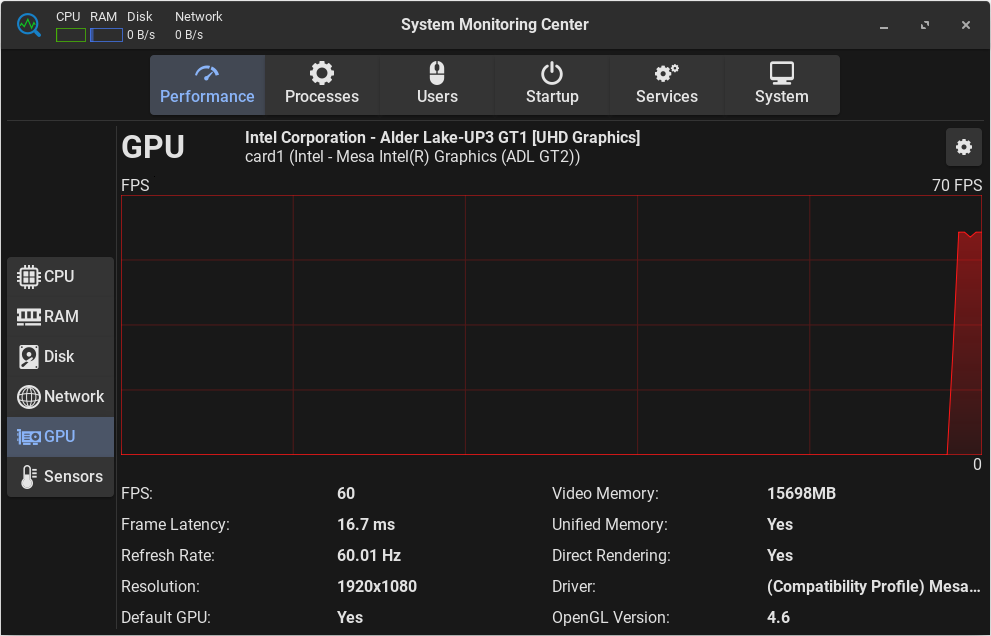Viewport: 991px width, 636px height.
Task: Open the Services tab
Action: [x=667, y=85]
